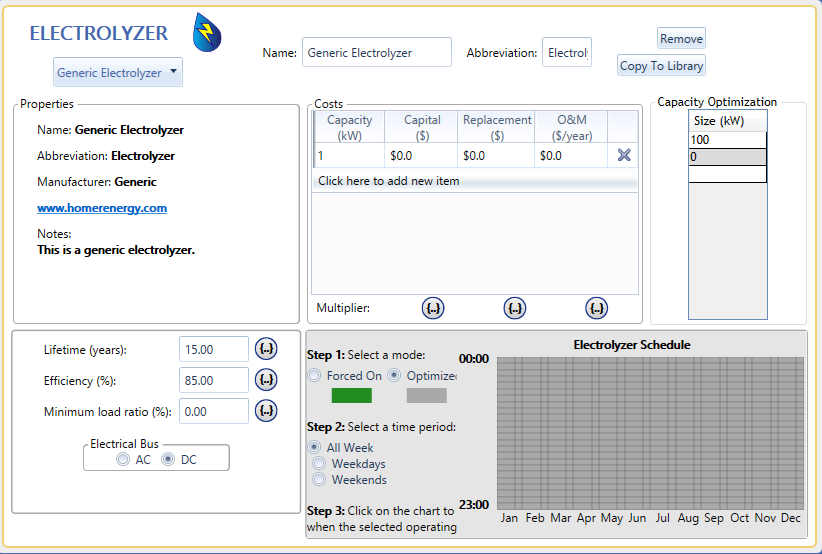
Task: Click the Remove button
Action: [x=681, y=39]
